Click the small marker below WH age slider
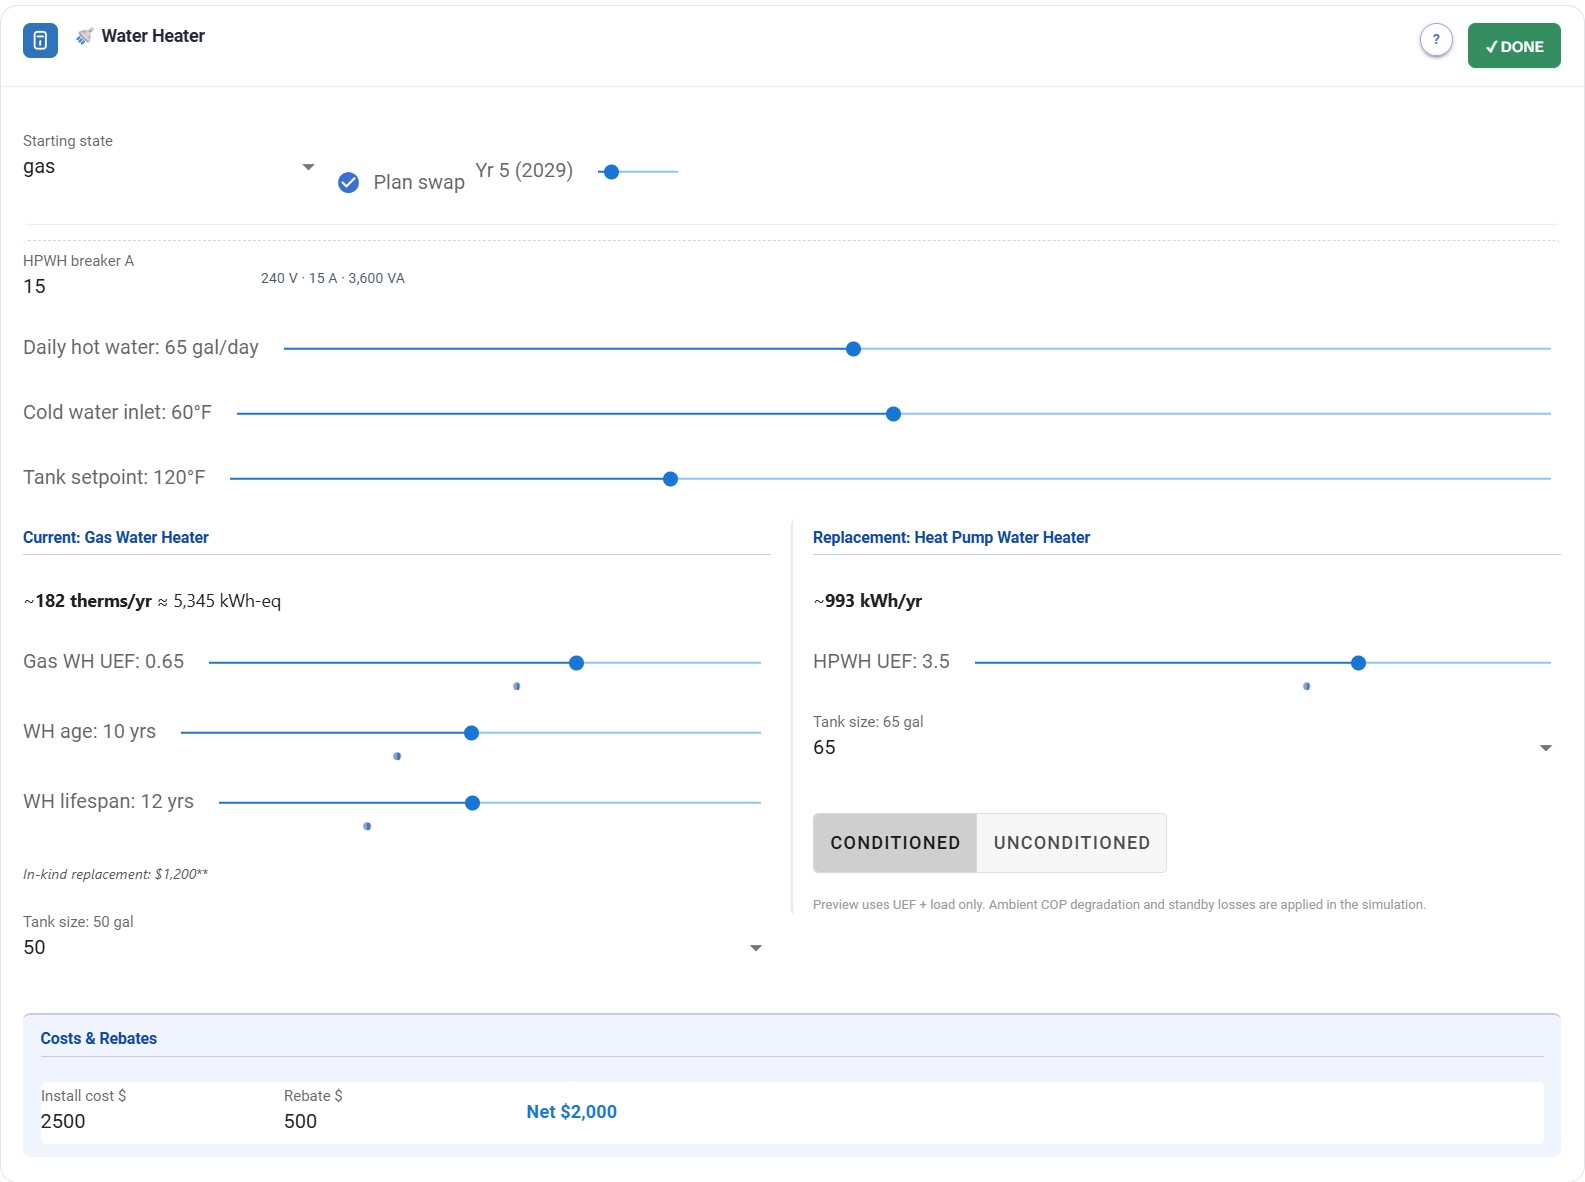This screenshot has width=1585, height=1182. (x=397, y=756)
